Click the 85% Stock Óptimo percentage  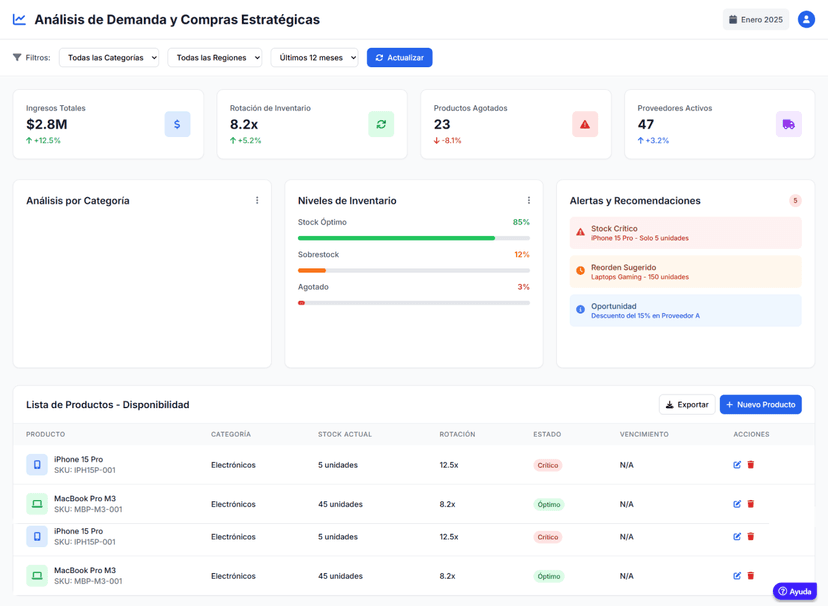click(x=521, y=222)
